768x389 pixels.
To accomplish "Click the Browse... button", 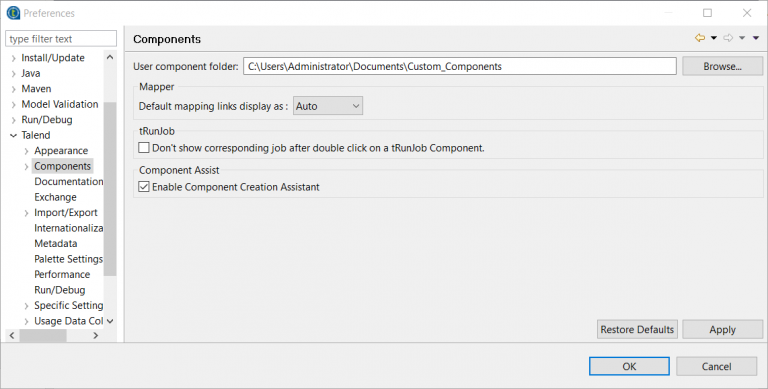I will 722,66.
